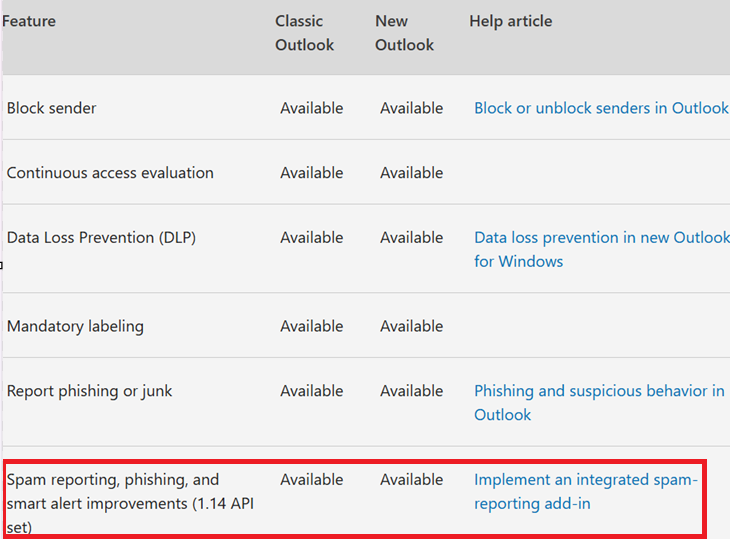
Task: Select the Mandatory labeling feature text
Action: tap(75, 326)
